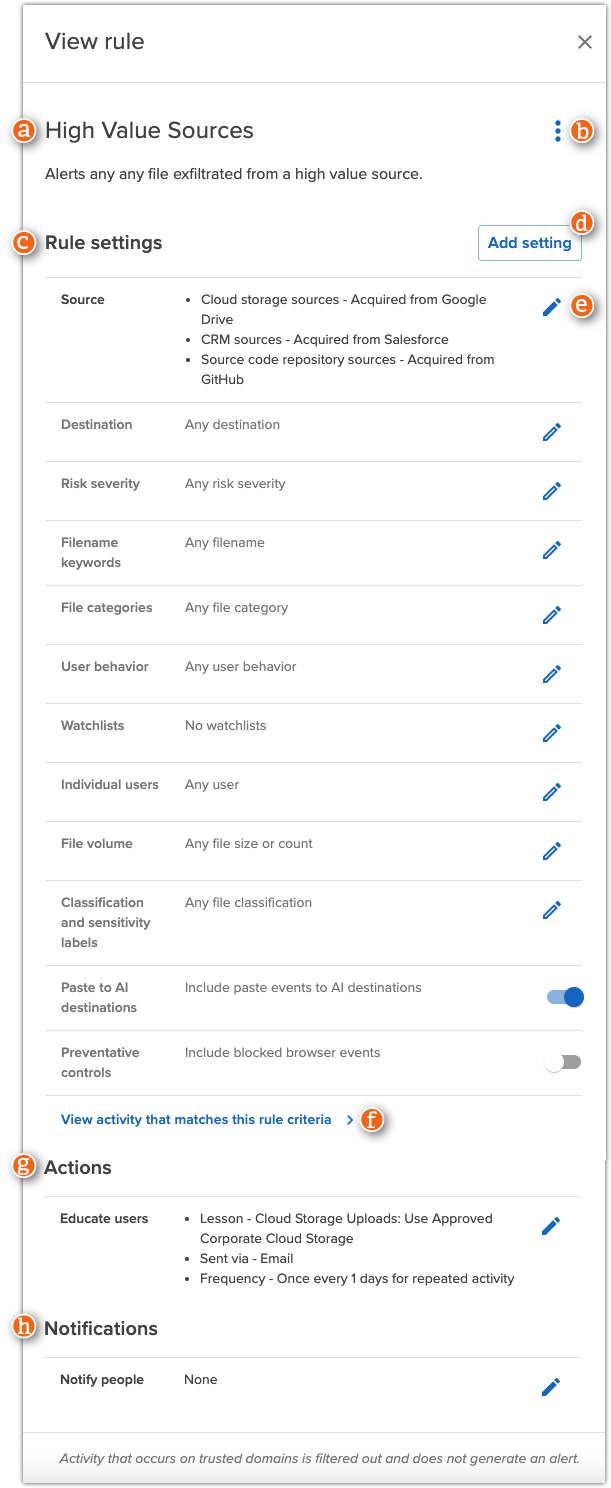
Task: Click the dialog scrollbar on the right
Action: [604, 744]
